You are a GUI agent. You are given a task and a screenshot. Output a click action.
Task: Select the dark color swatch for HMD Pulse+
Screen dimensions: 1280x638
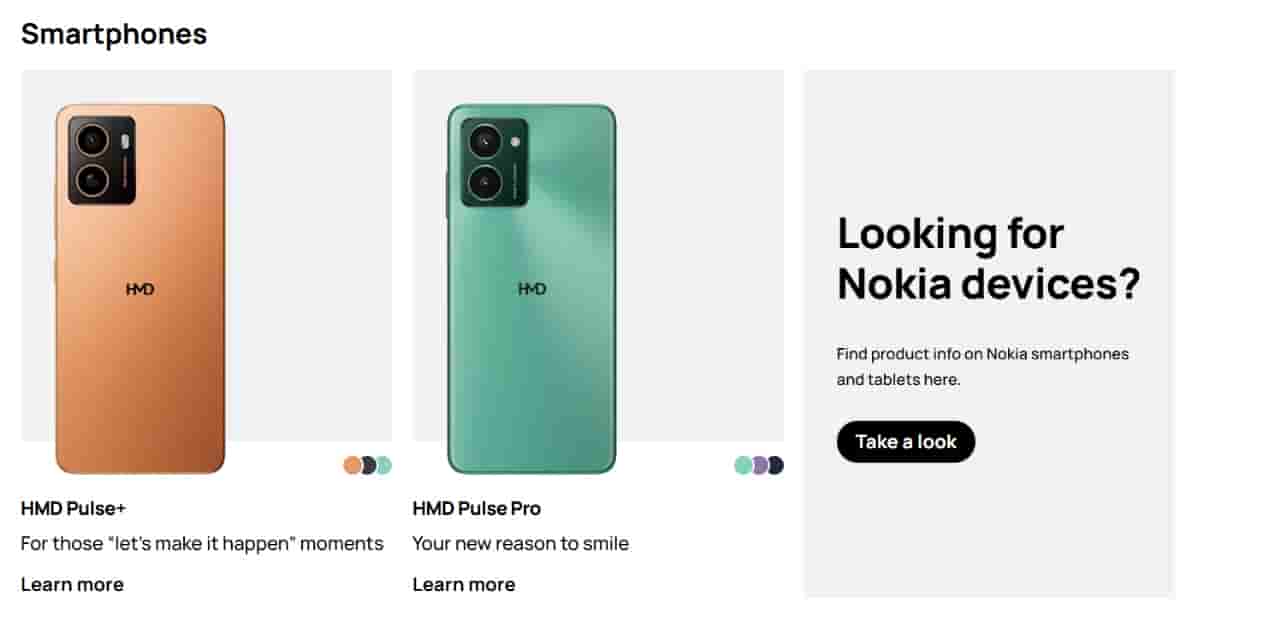point(368,465)
